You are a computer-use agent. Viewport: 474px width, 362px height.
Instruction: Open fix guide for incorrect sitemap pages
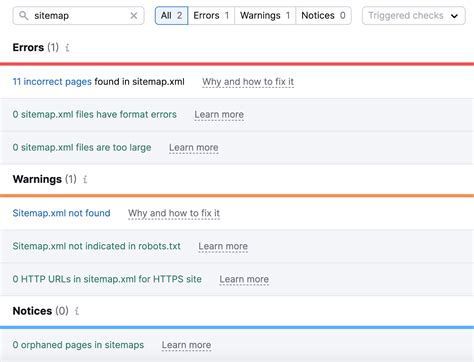pos(248,82)
